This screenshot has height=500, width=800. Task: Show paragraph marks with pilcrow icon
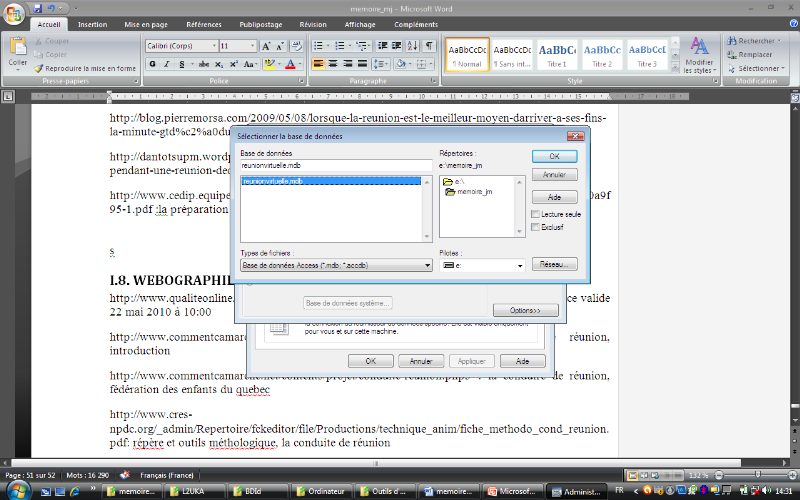pos(429,46)
